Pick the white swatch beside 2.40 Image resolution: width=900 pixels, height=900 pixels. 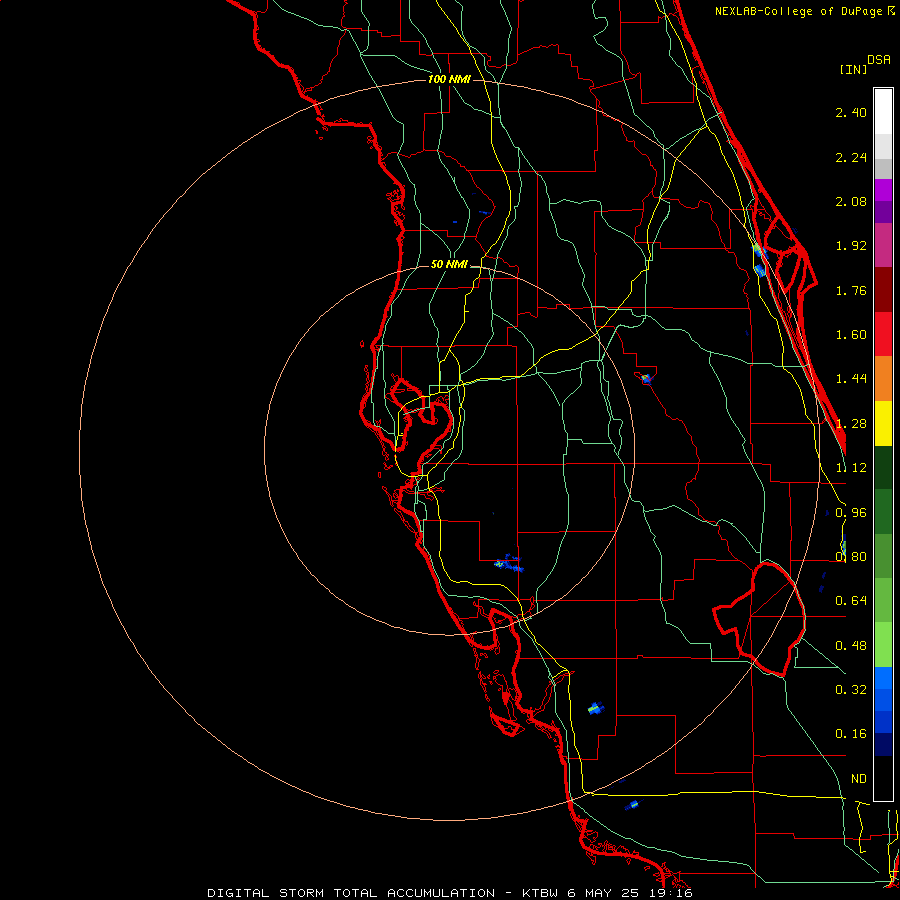[883, 112]
